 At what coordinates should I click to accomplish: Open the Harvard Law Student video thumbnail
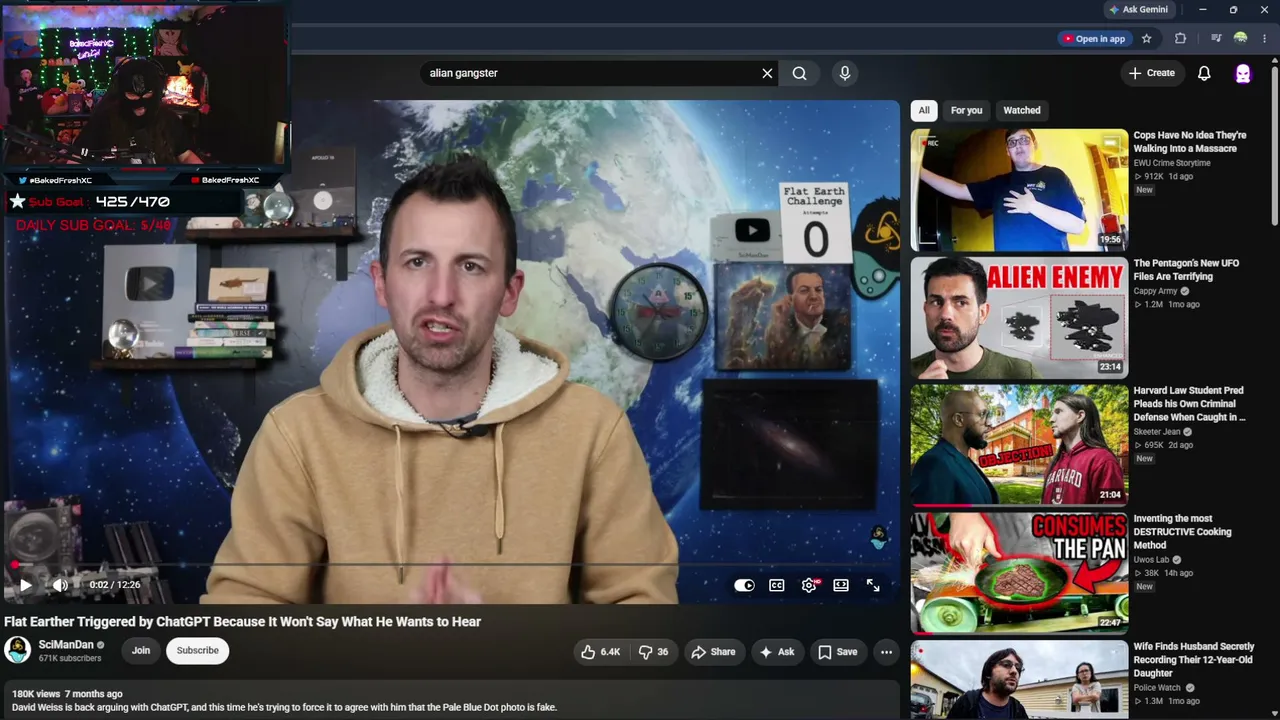[1019, 446]
